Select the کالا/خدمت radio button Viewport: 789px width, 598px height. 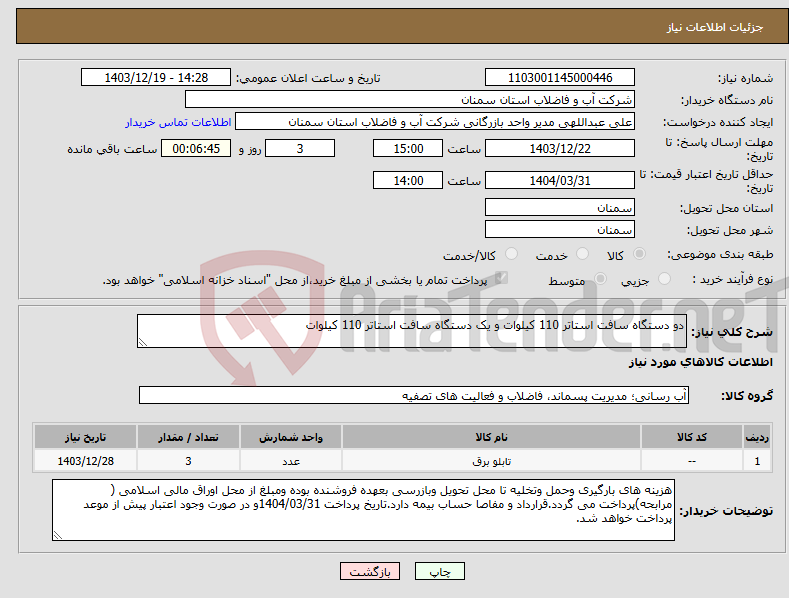click(x=511, y=254)
